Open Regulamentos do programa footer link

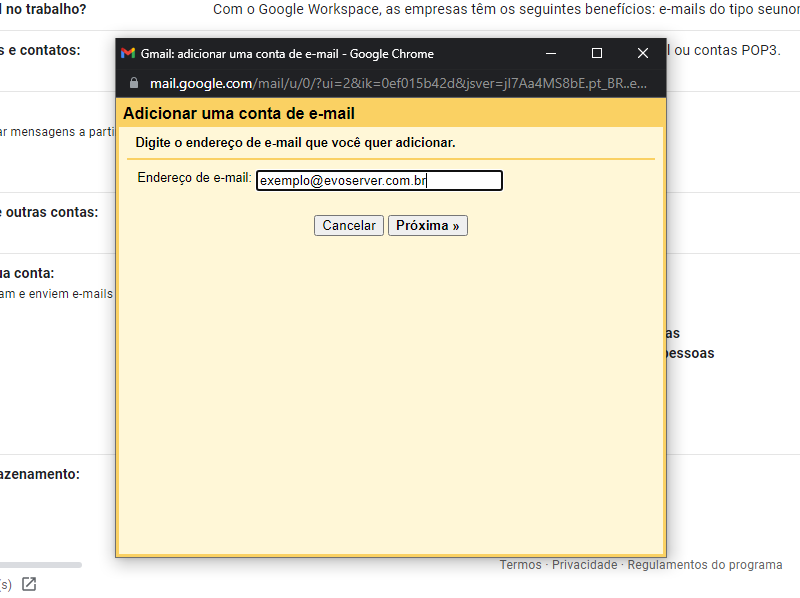[705, 565]
